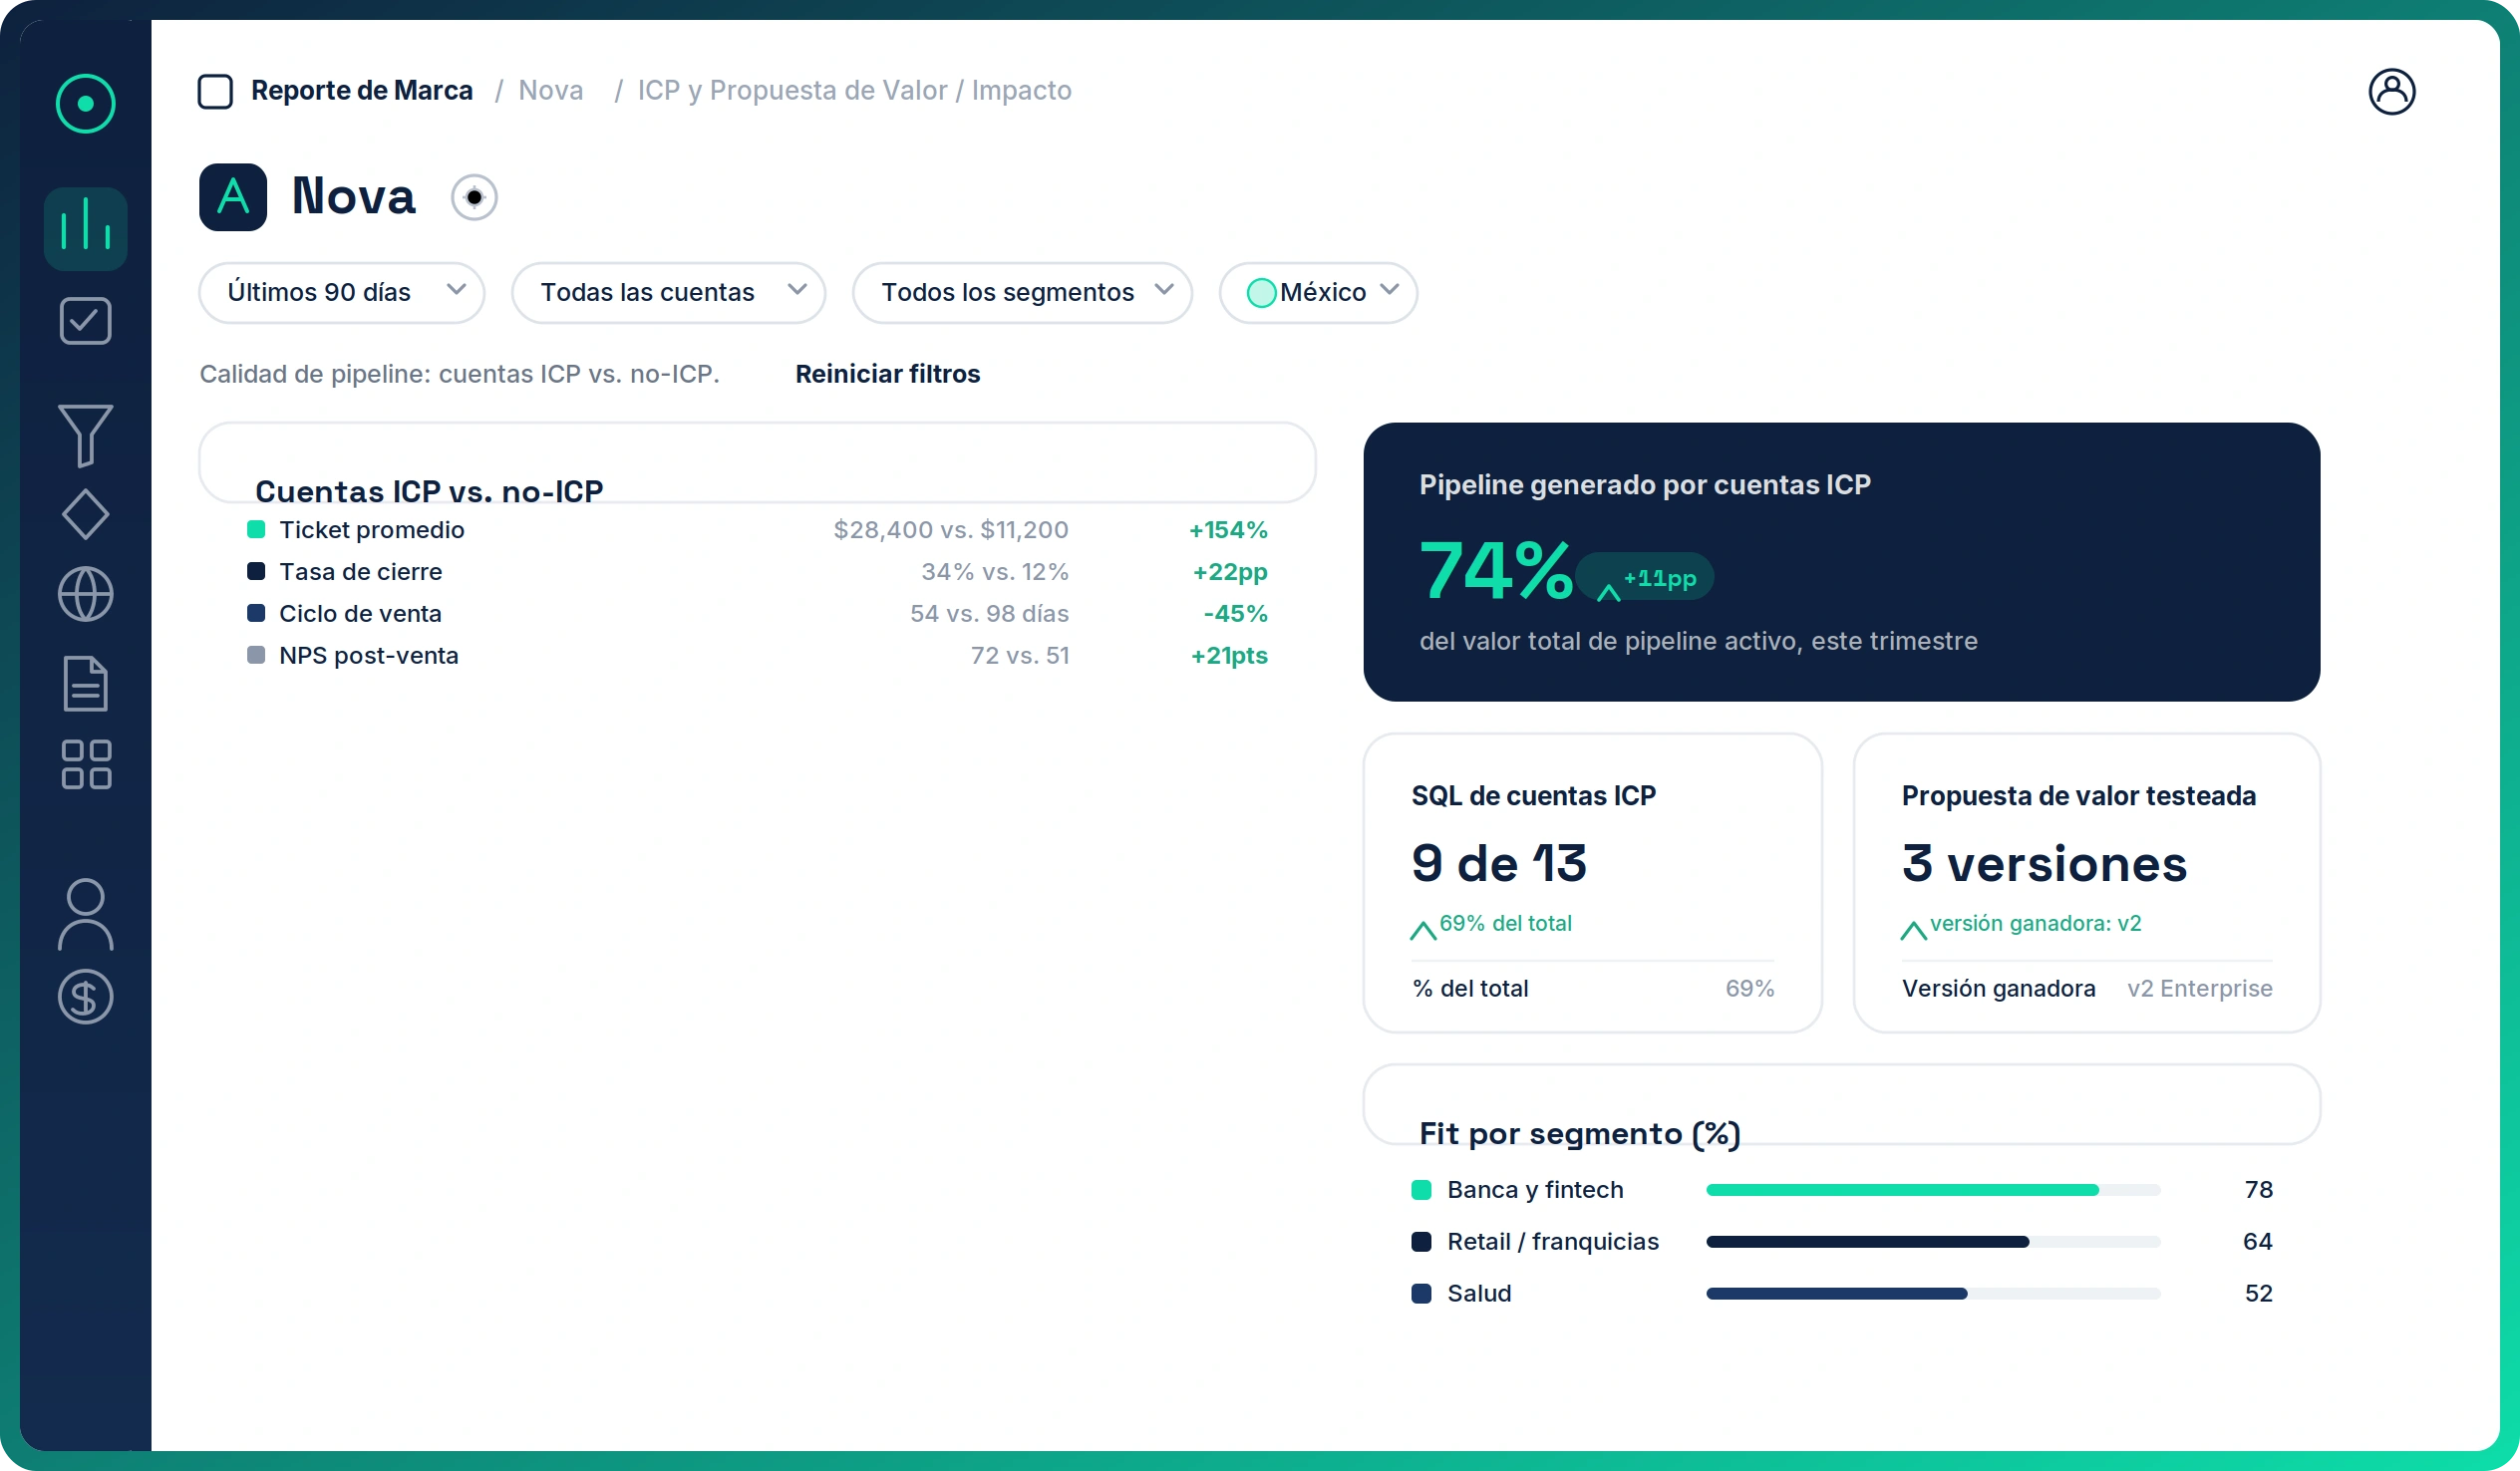This screenshot has width=2520, height=1471.
Task: Click the Salud value 52
Action: click(x=2258, y=1294)
